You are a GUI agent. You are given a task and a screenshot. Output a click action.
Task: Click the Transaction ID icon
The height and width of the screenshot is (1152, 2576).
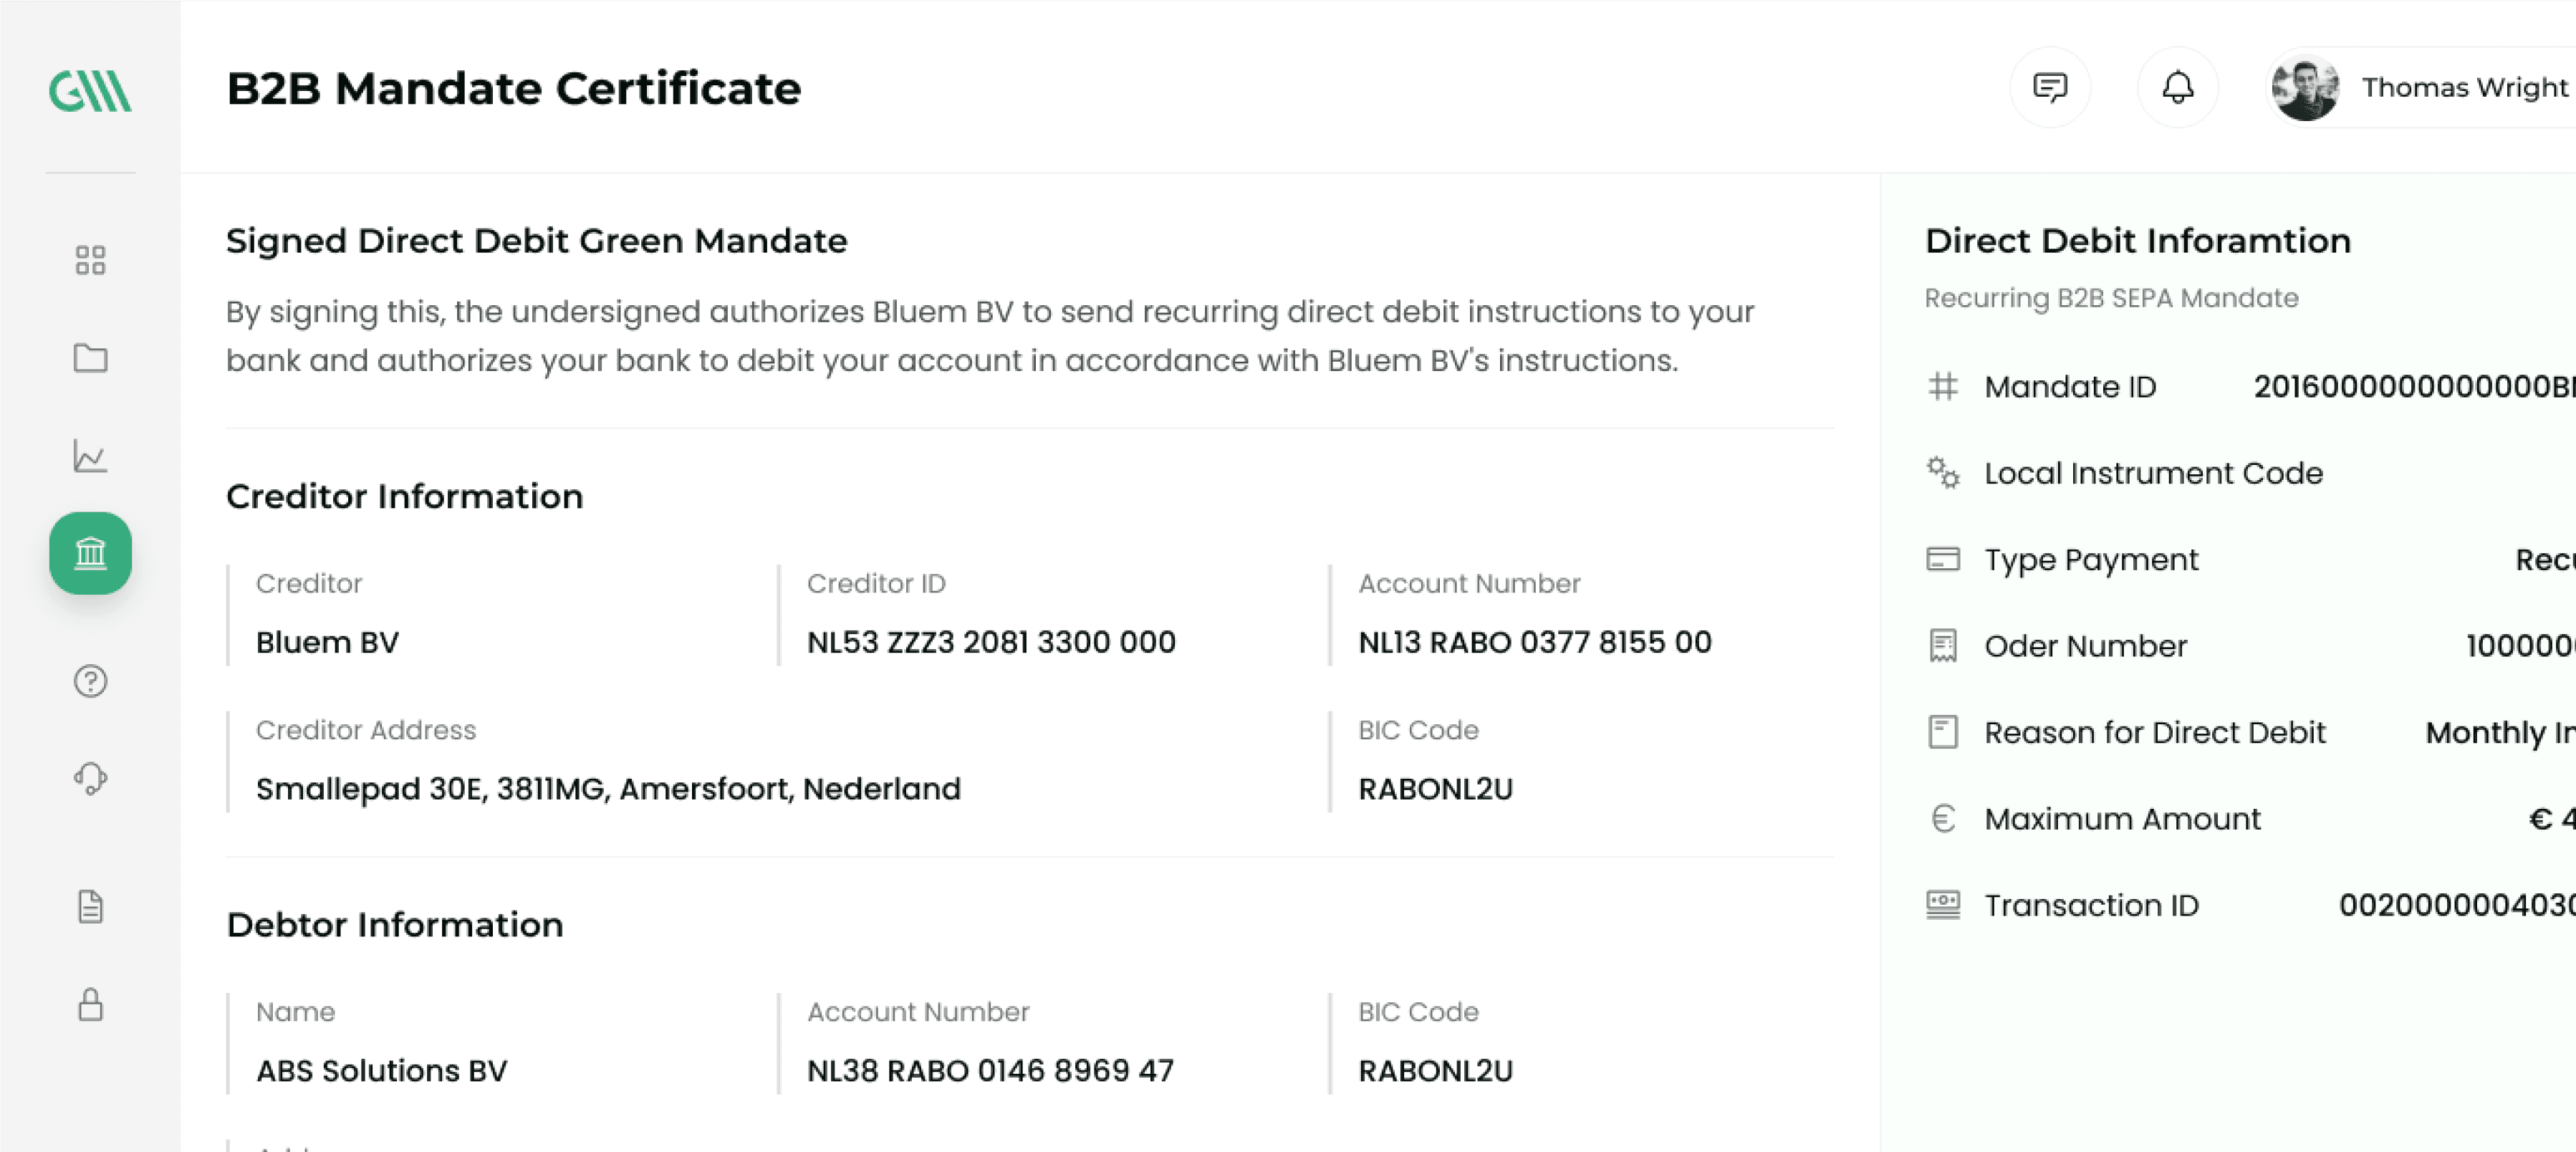[1943, 905]
